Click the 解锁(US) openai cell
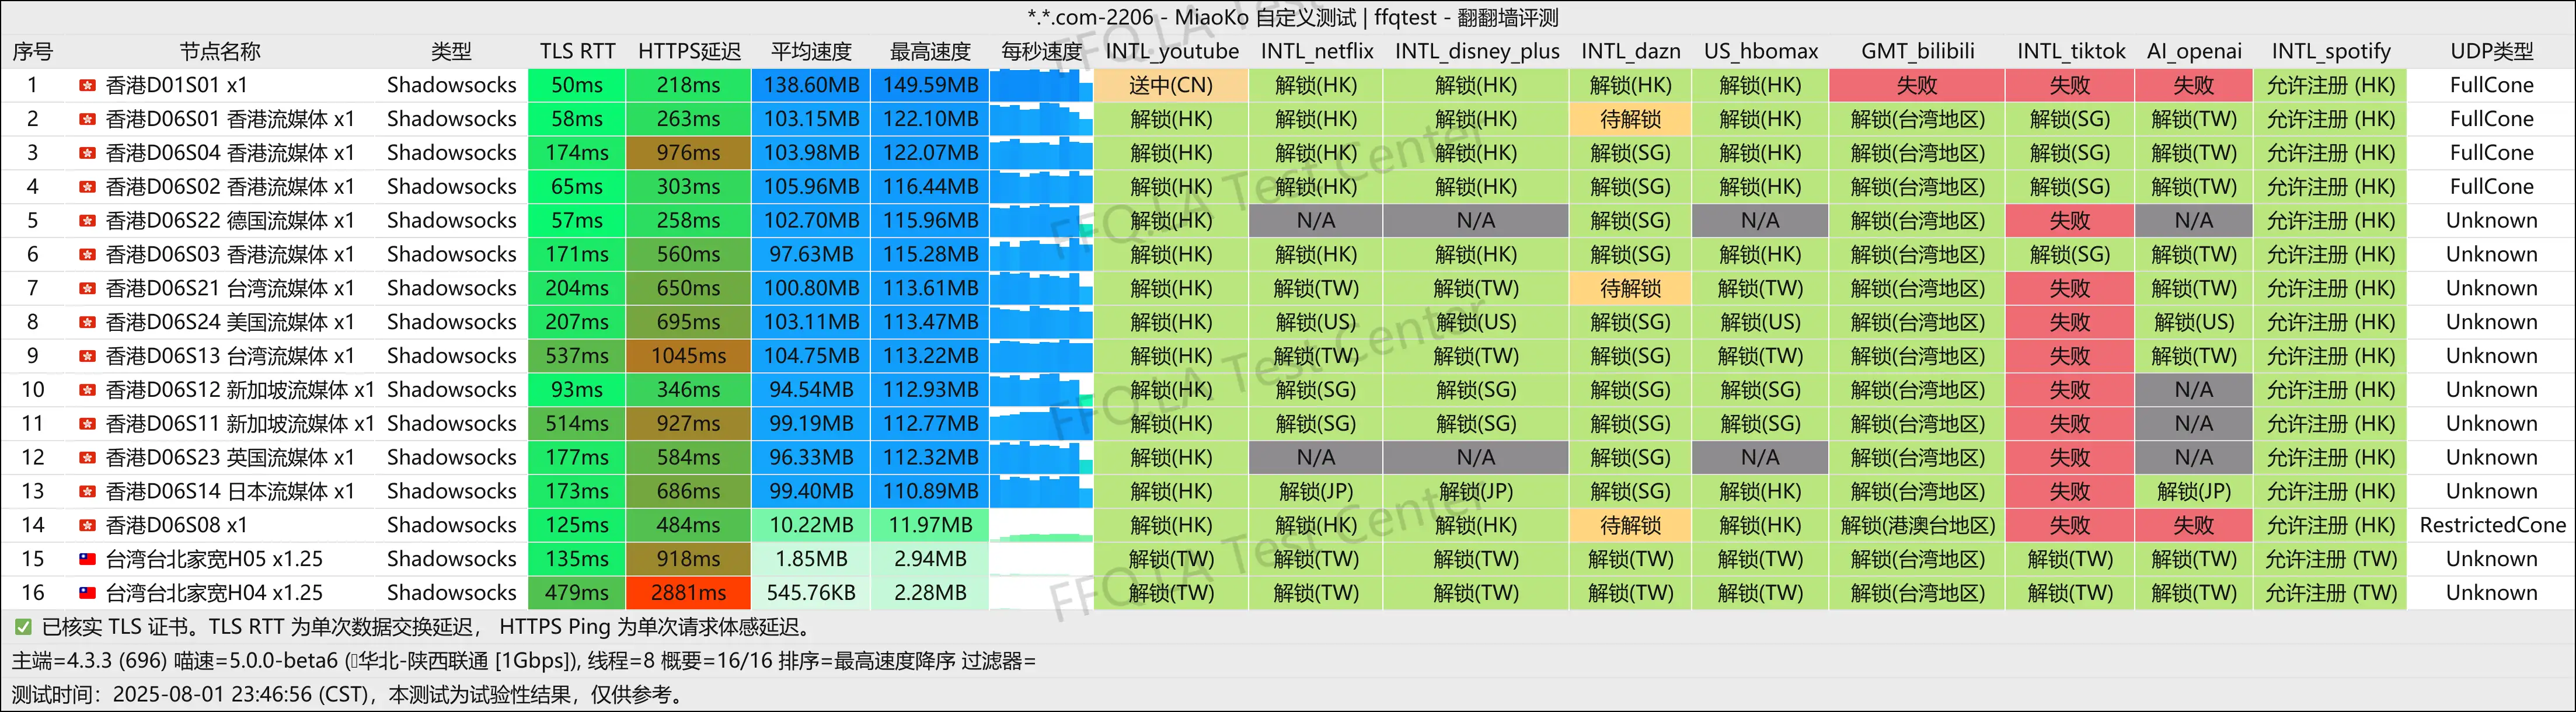The height and width of the screenshot is (712, 2576). tap(2193, 322)
